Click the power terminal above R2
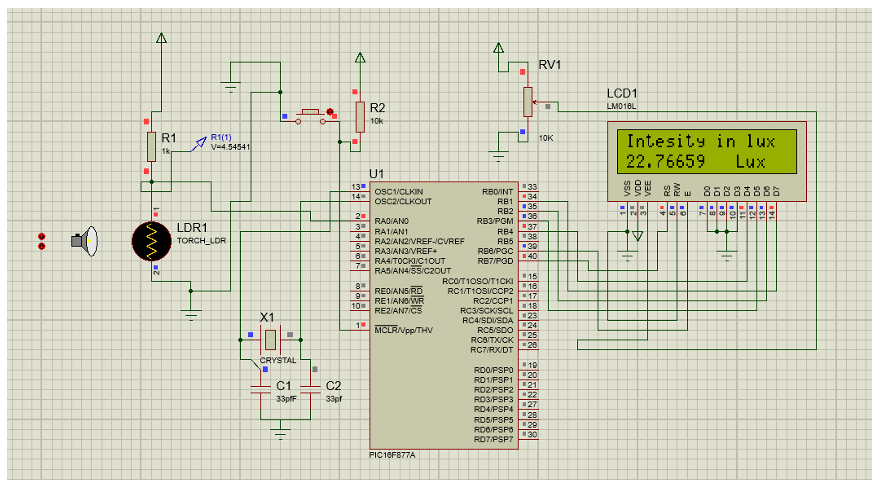Image resolution: width=879 pixels, height=488 pixels. tap(360, 58)
